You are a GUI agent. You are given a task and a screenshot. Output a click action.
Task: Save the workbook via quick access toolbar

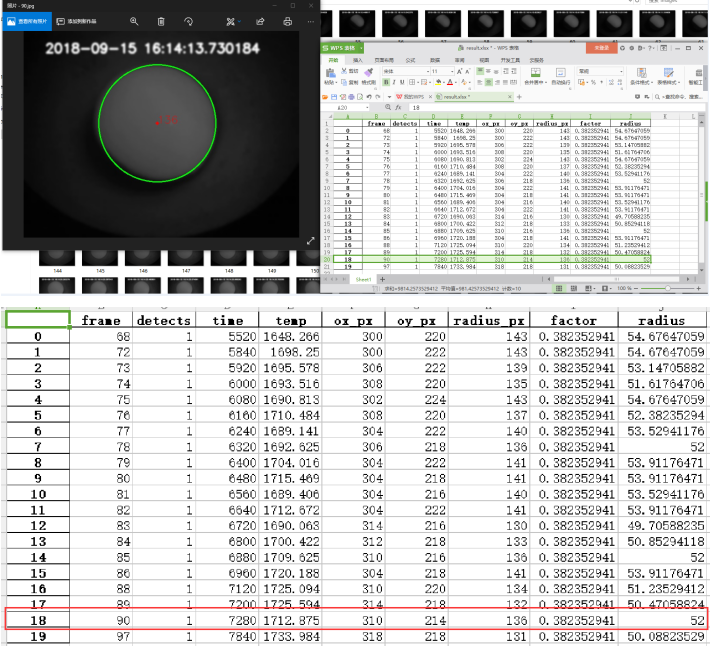click(333, 97)
